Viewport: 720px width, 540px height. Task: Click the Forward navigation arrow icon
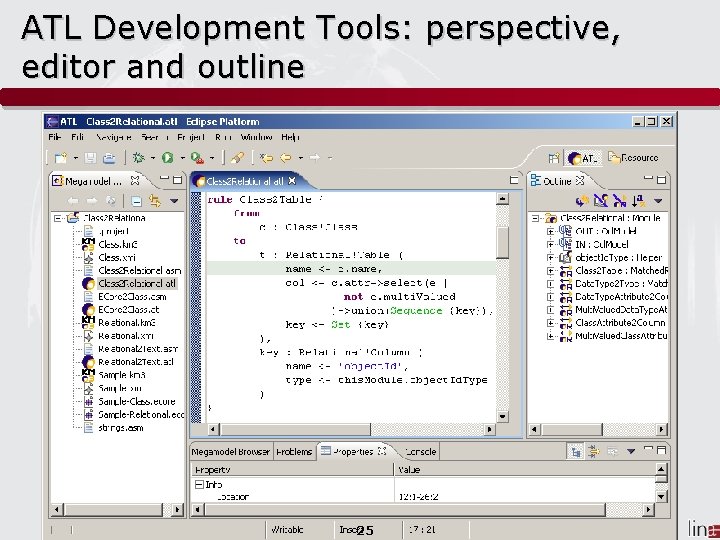point(315,158)
